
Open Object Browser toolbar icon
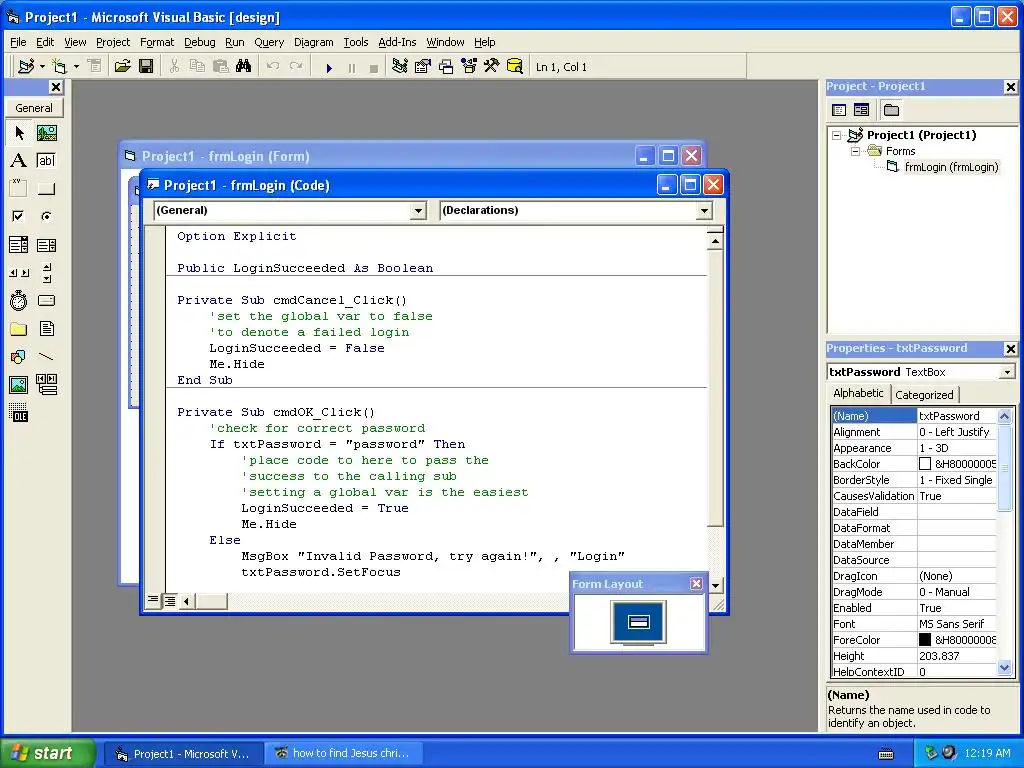pyautogui.click(x=469, y=66)
